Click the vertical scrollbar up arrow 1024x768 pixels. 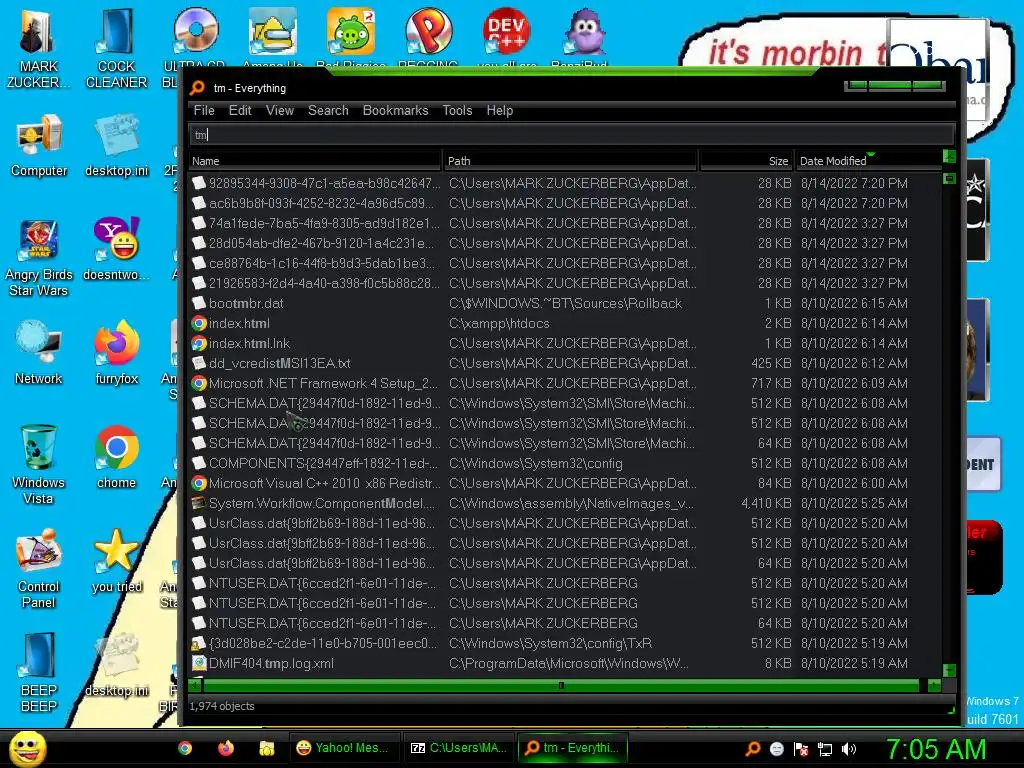click(950, 157)
